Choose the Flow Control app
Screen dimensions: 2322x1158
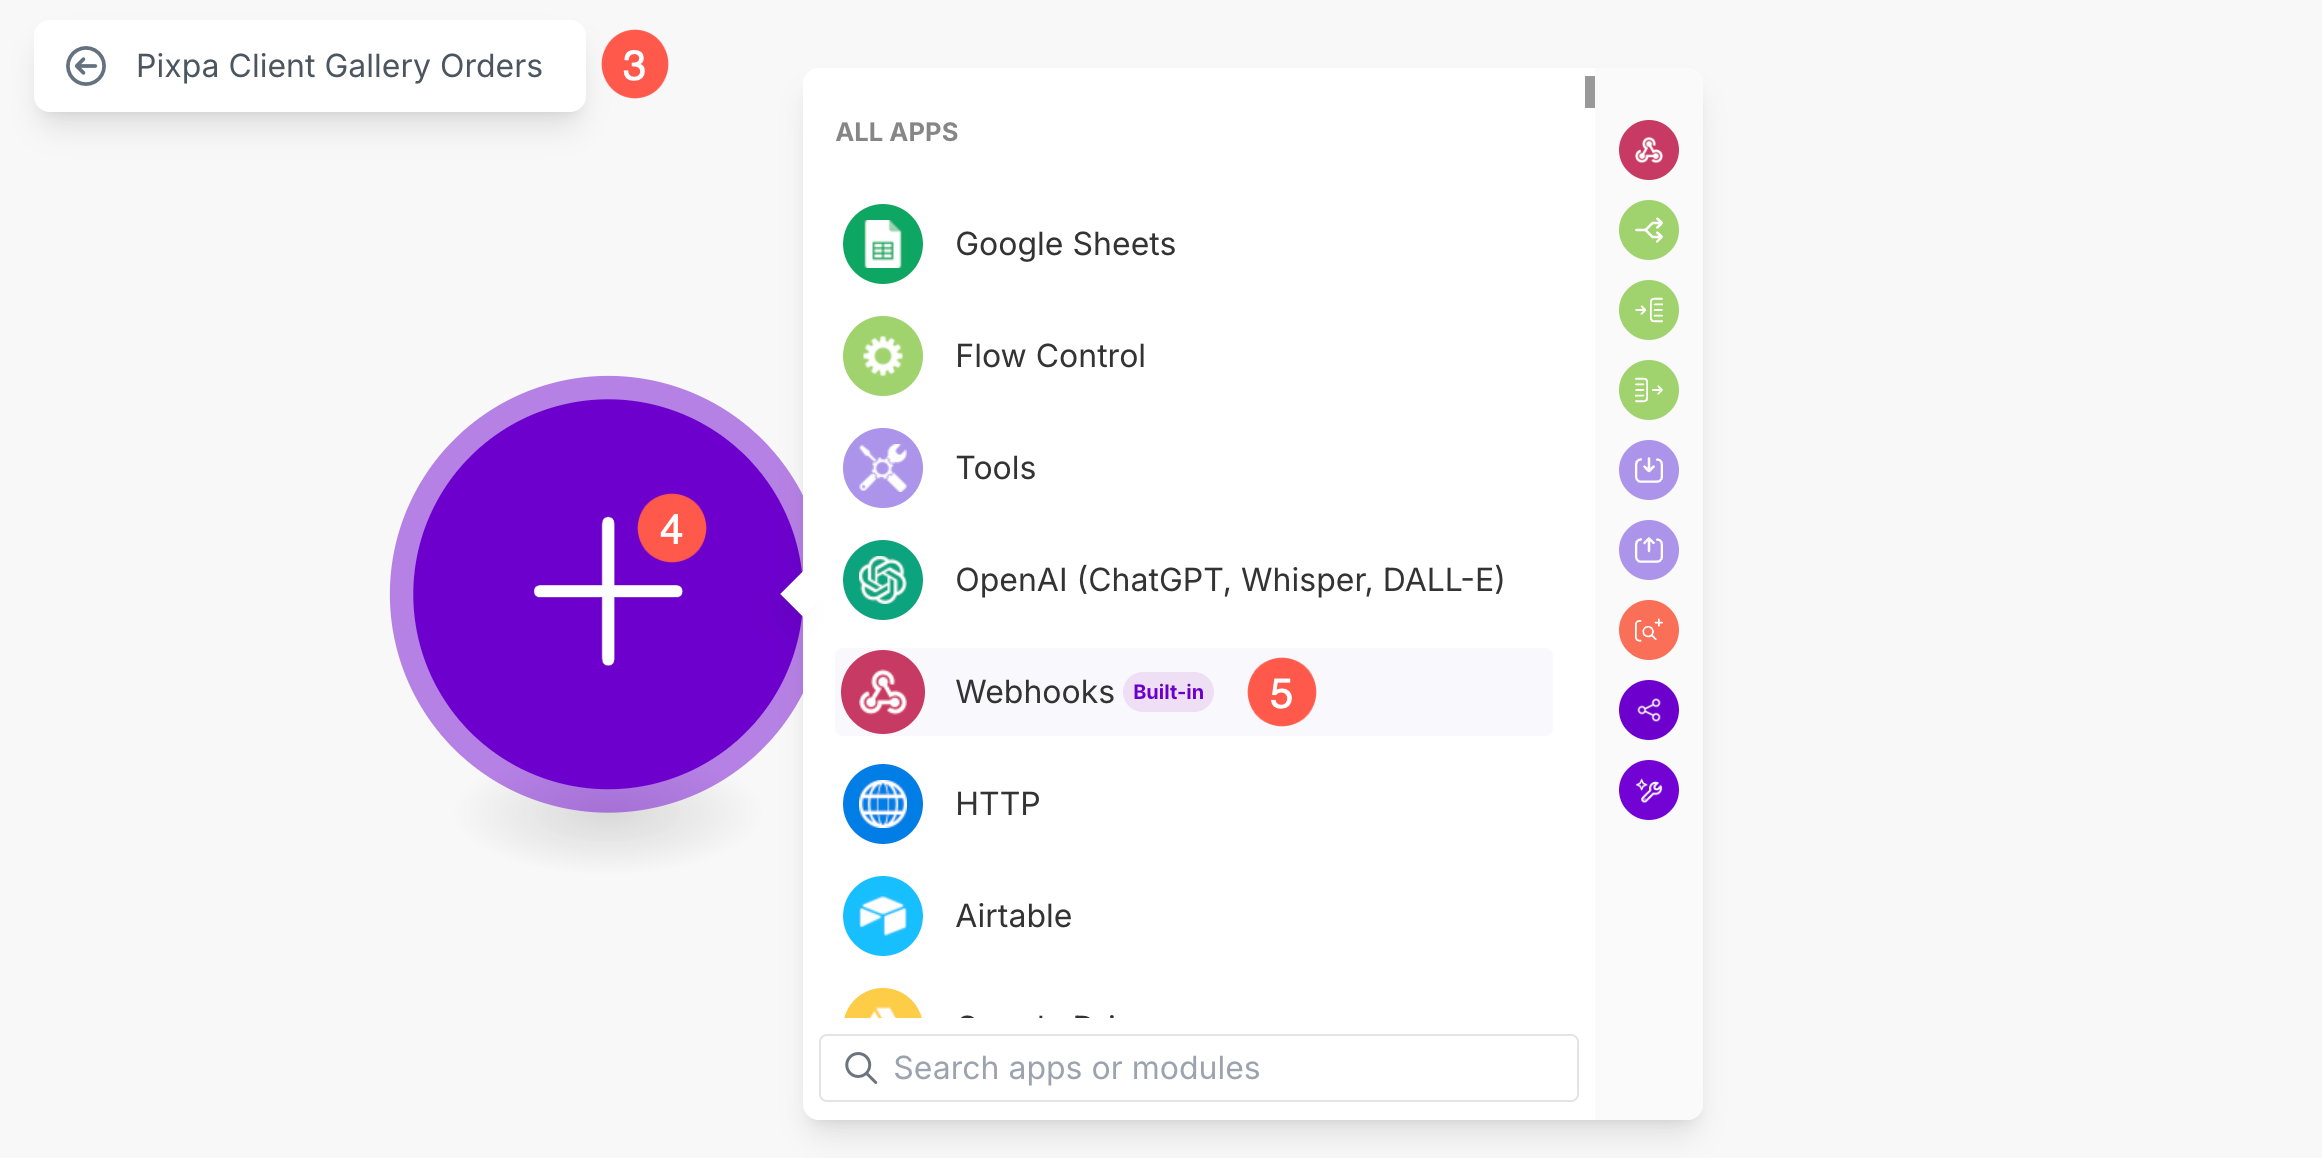pyautogui.click(x=1193, y=356)
